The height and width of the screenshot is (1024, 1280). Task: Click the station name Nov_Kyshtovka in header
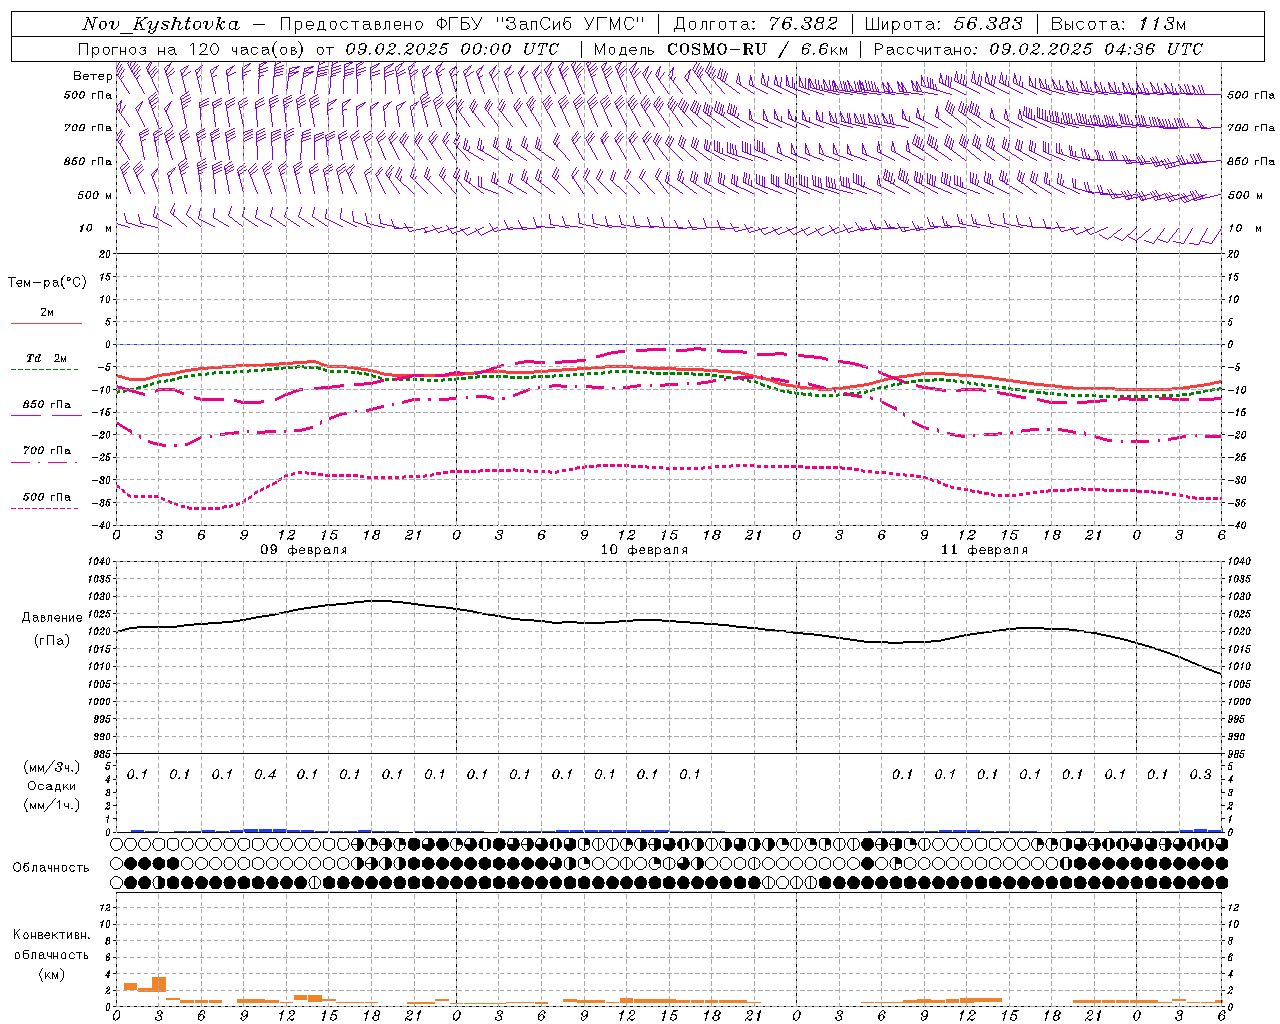160,24
